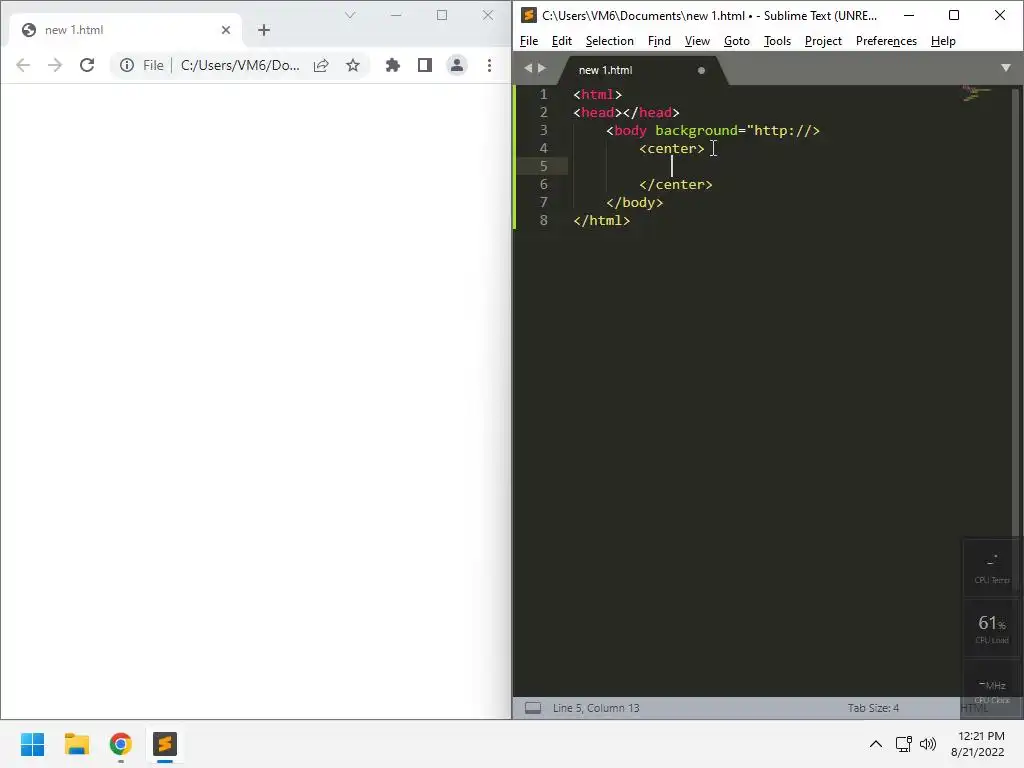Screen dimensions: 1024x768
Task: Click unsaved dot on new 1.html Sublime tab
Action: click(701, 70)
